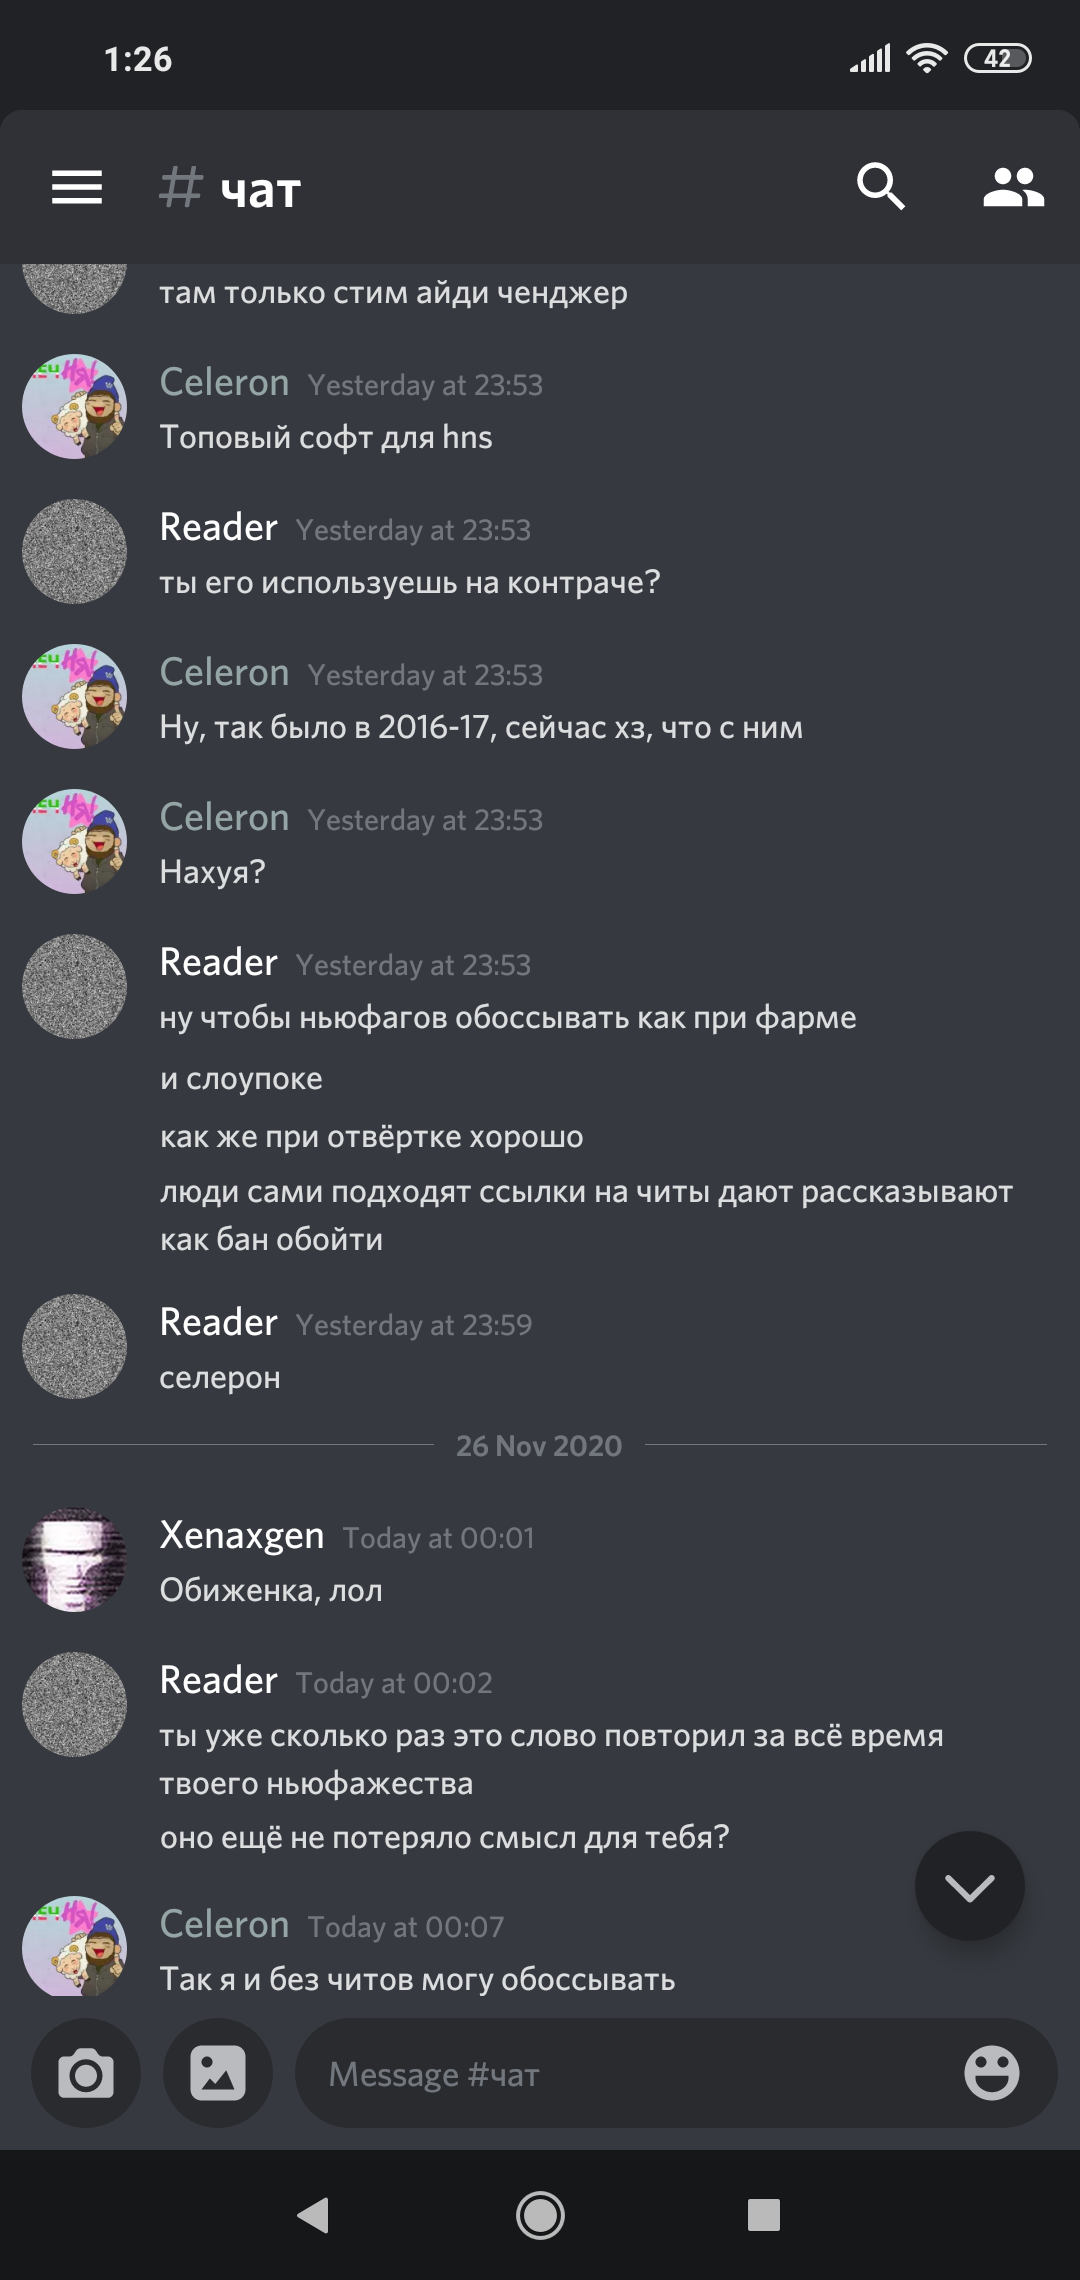
Task: Open the camera to take a photo
Action: coord(86,2073)
